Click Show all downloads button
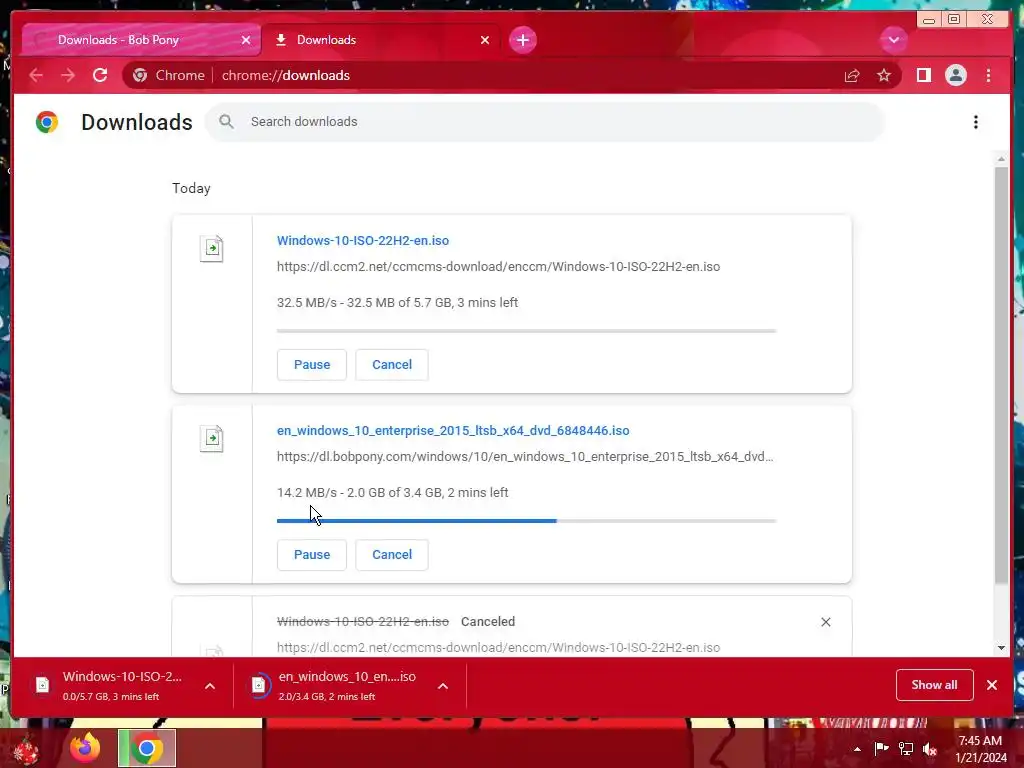This screenshot has height=768, width=1024. (935, 685)
